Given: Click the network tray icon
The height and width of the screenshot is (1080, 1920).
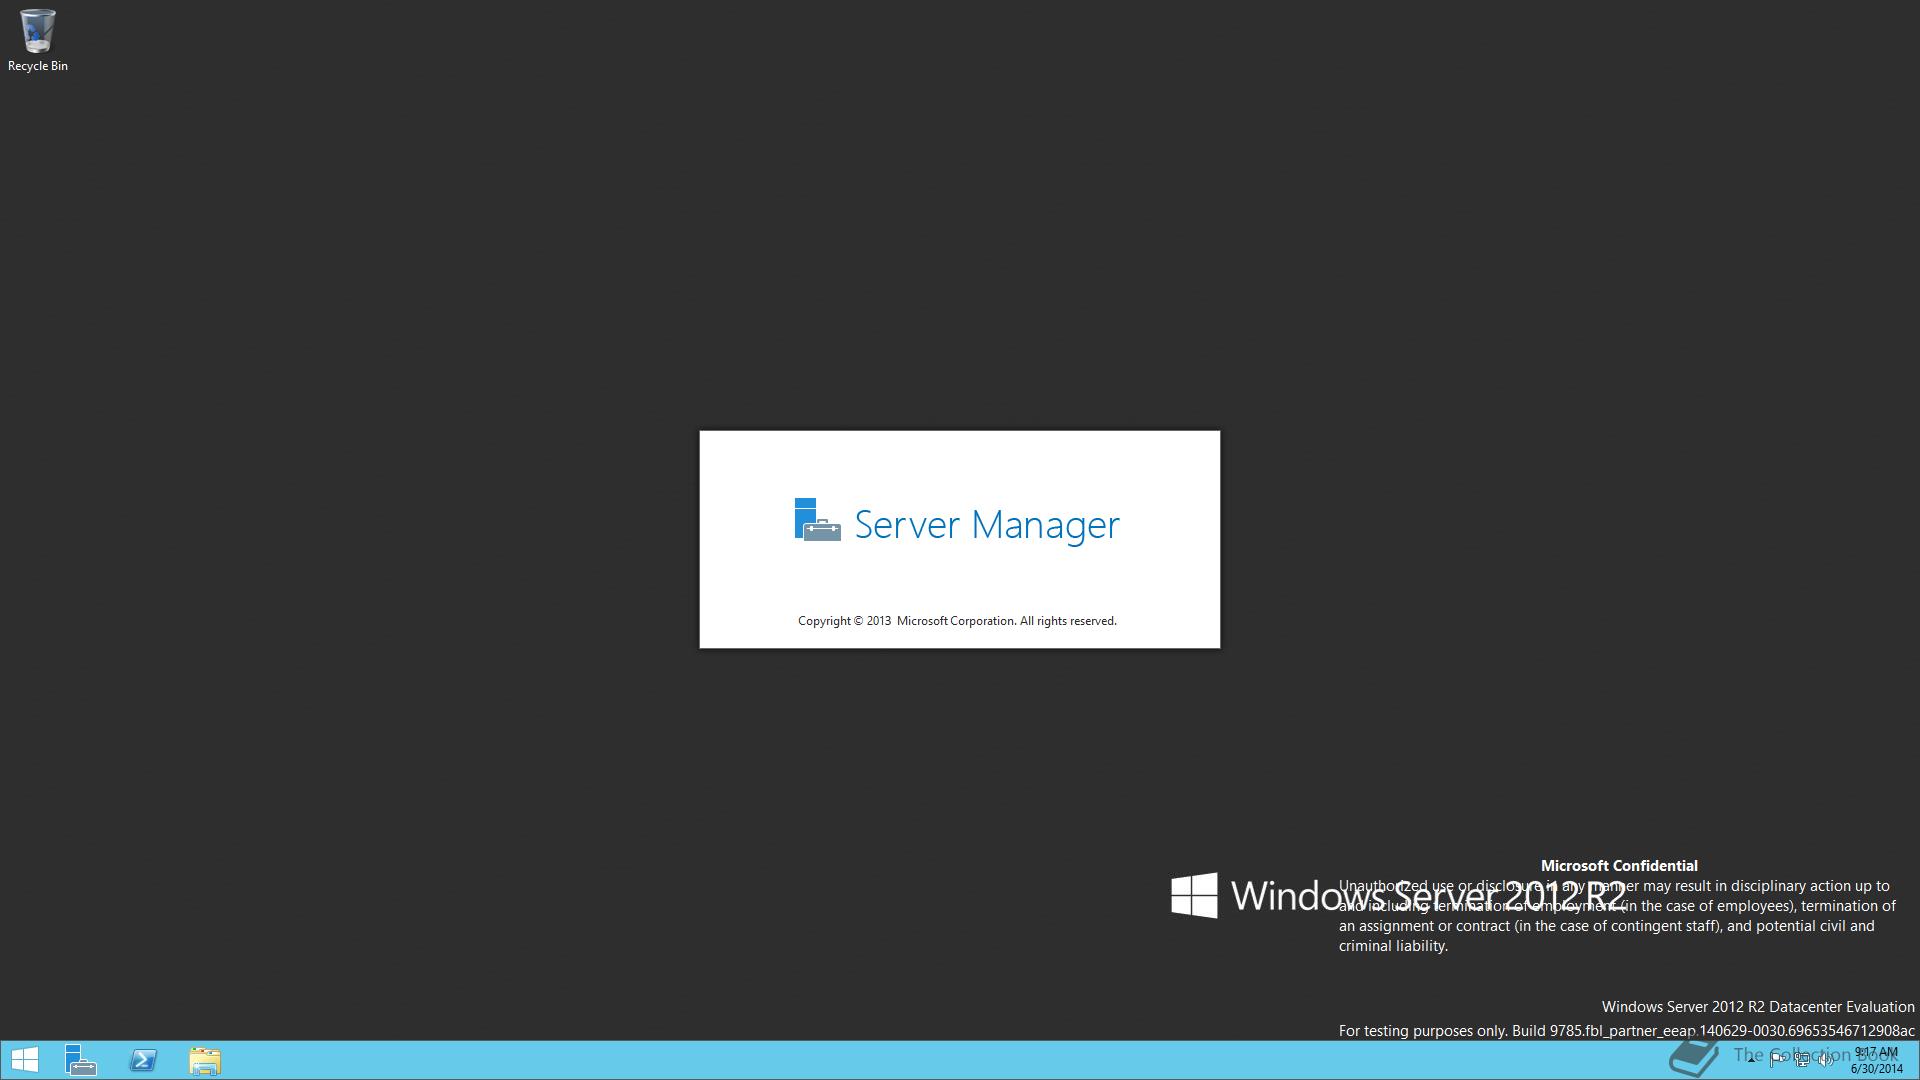Looking at the screenshot, I should point(1802,1060).
